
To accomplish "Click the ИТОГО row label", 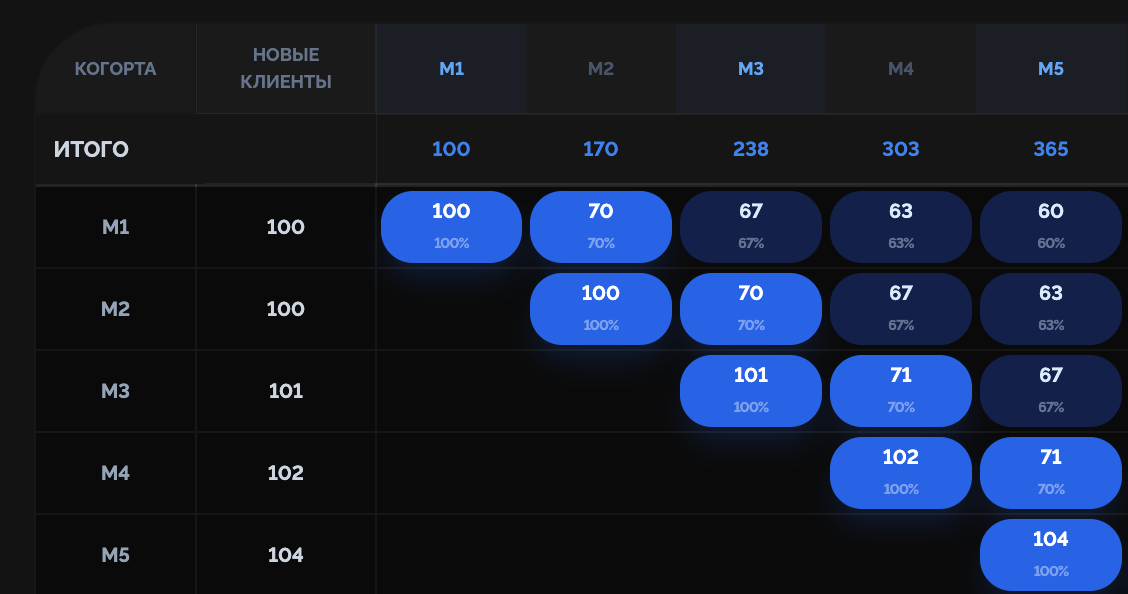I will [x=91, y=150].
